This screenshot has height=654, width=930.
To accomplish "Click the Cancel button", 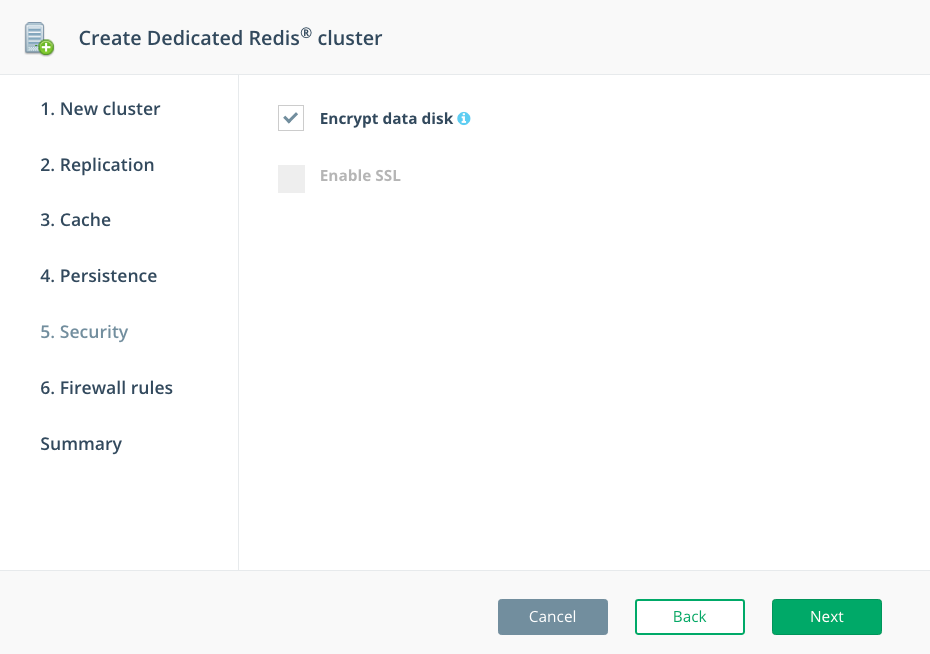I will click(x=553, y=617).
